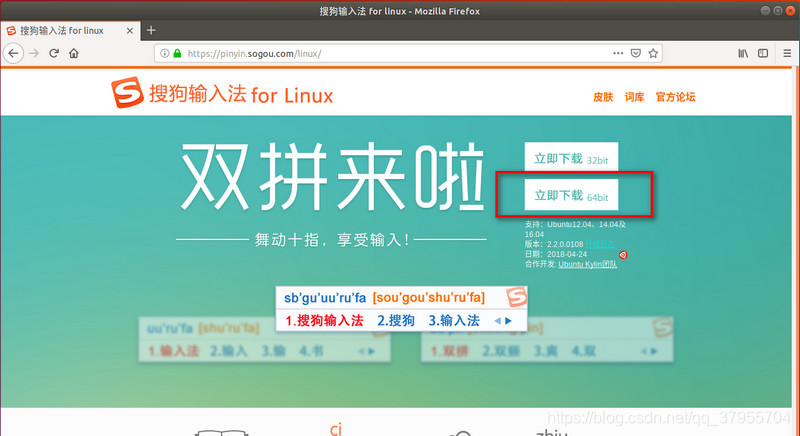This screenshot has height=436, width=800.
Task: Click the 版本:2.2.0.0108 text
Action: coord(554,244)
